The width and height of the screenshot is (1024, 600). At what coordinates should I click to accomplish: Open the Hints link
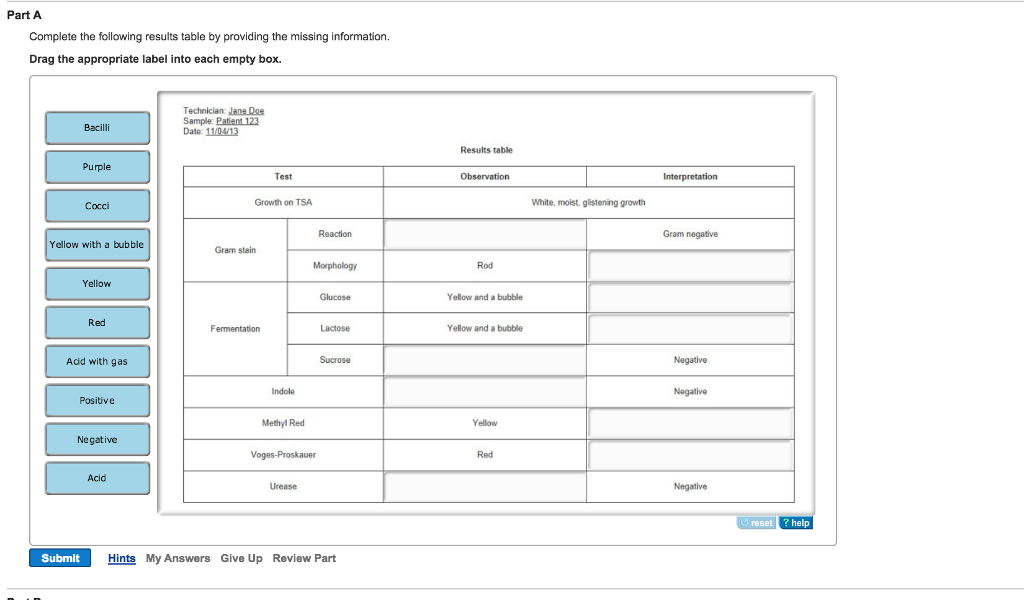tap(122, 558)
